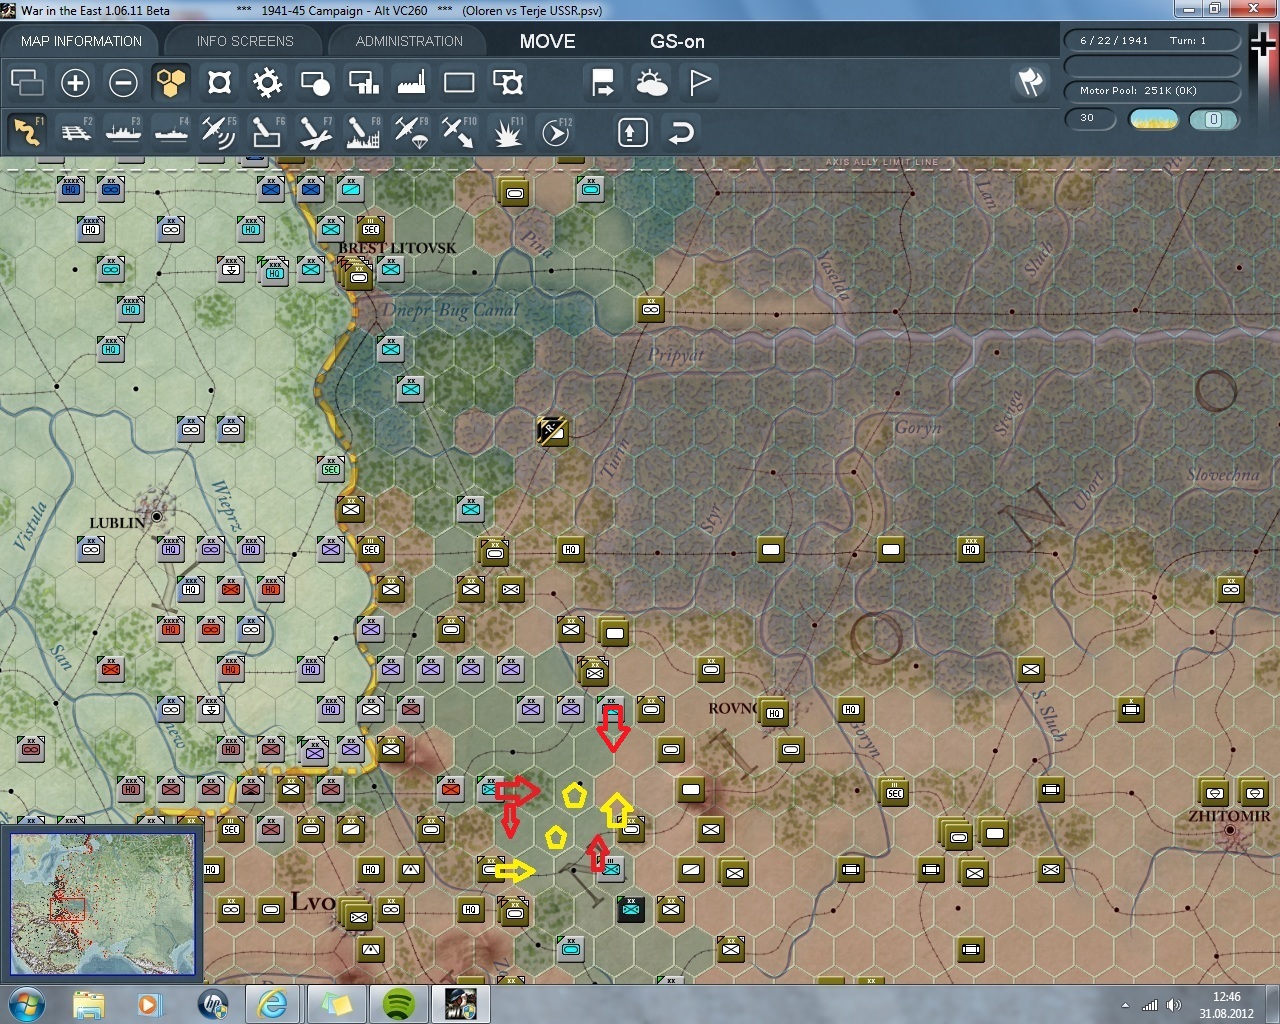This screenshot has width=1280, height=1024.
Task: Open the ADMINISTRATION tab
Action: (409, 41)
